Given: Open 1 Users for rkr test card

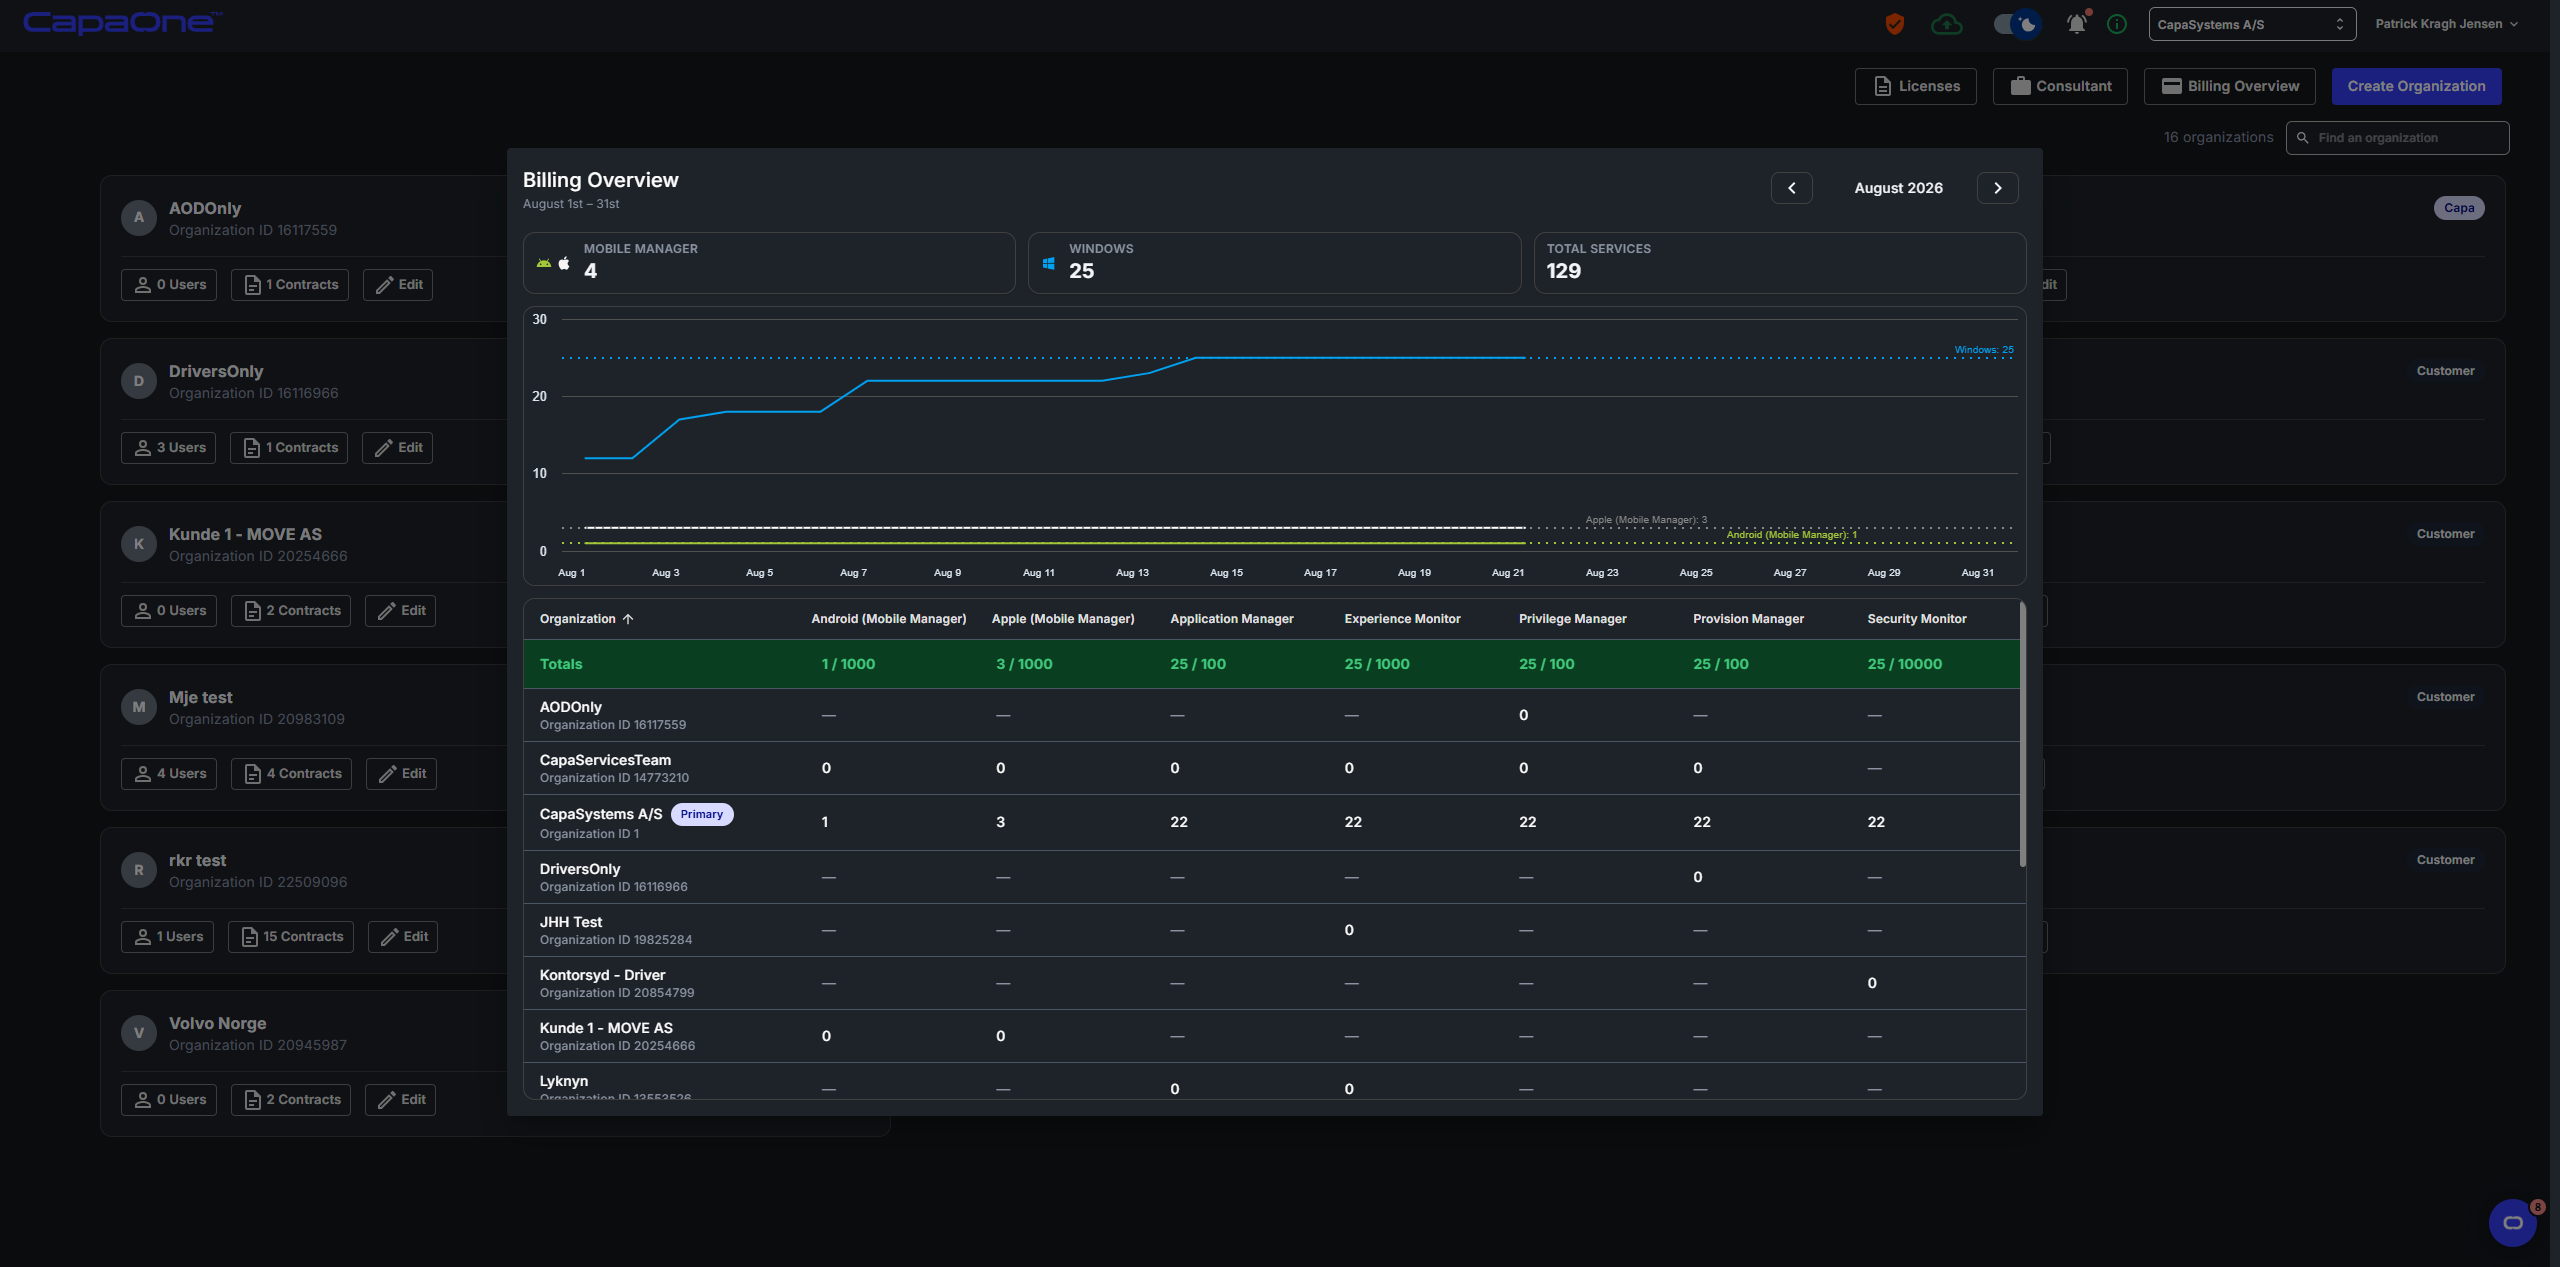Looking at the screenshot, I should 167,937.
